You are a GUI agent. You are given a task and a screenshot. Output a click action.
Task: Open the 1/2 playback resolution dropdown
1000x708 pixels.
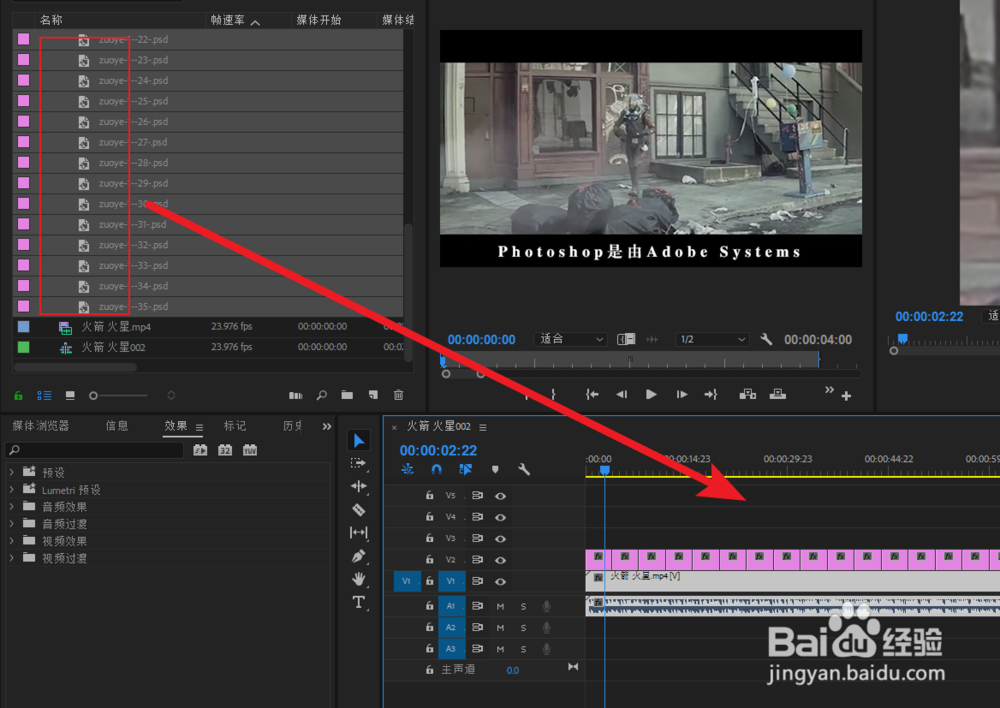(x=712, y=339)
